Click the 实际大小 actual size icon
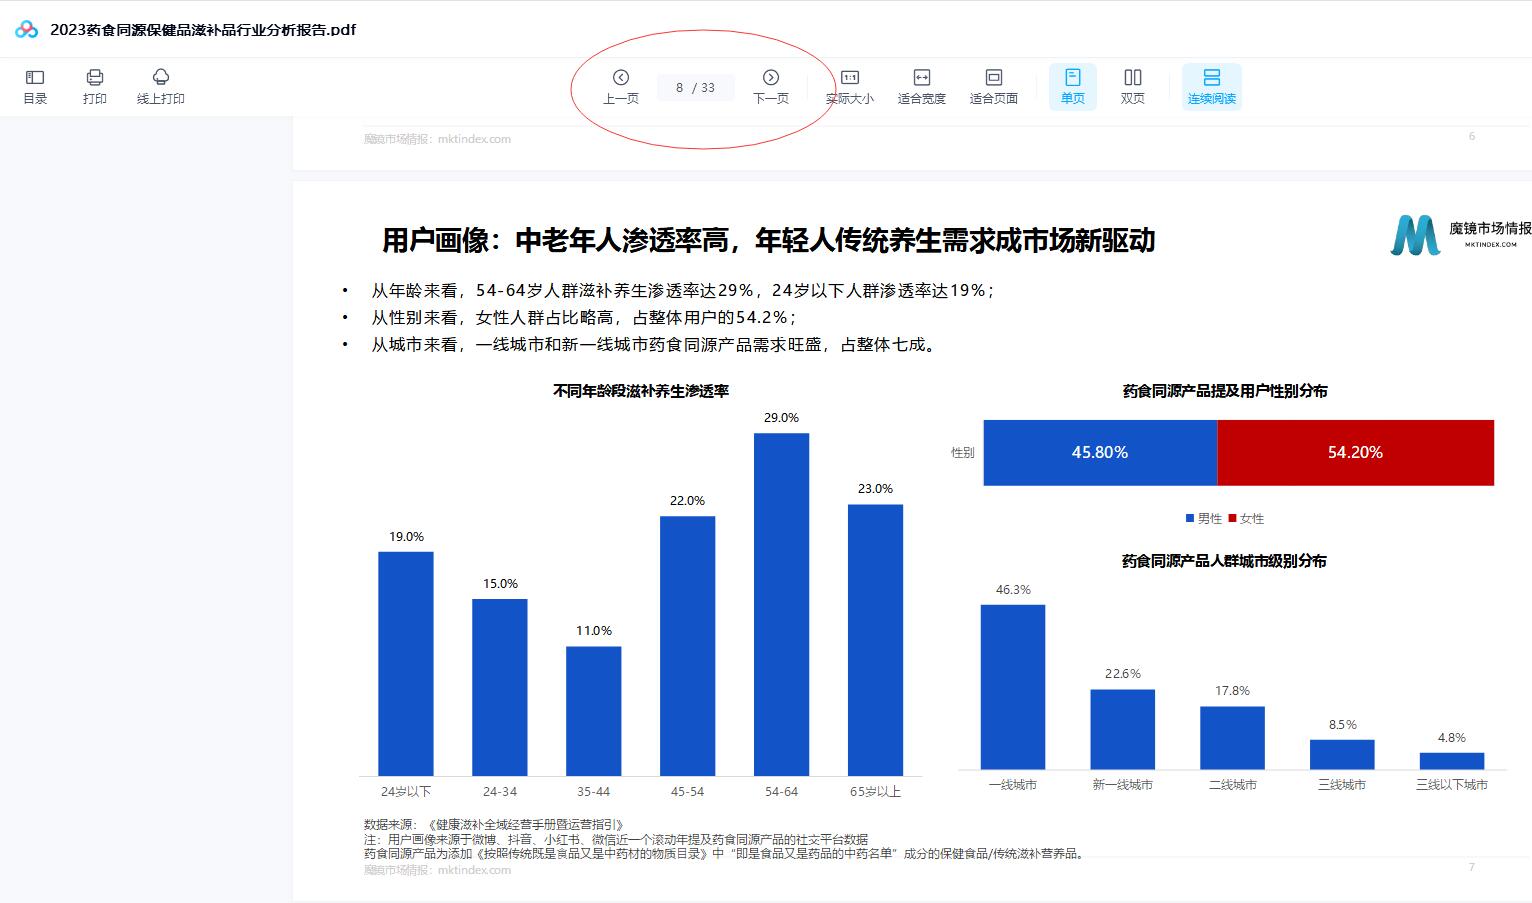This screenshot has width=1532, height=903. 848,86
